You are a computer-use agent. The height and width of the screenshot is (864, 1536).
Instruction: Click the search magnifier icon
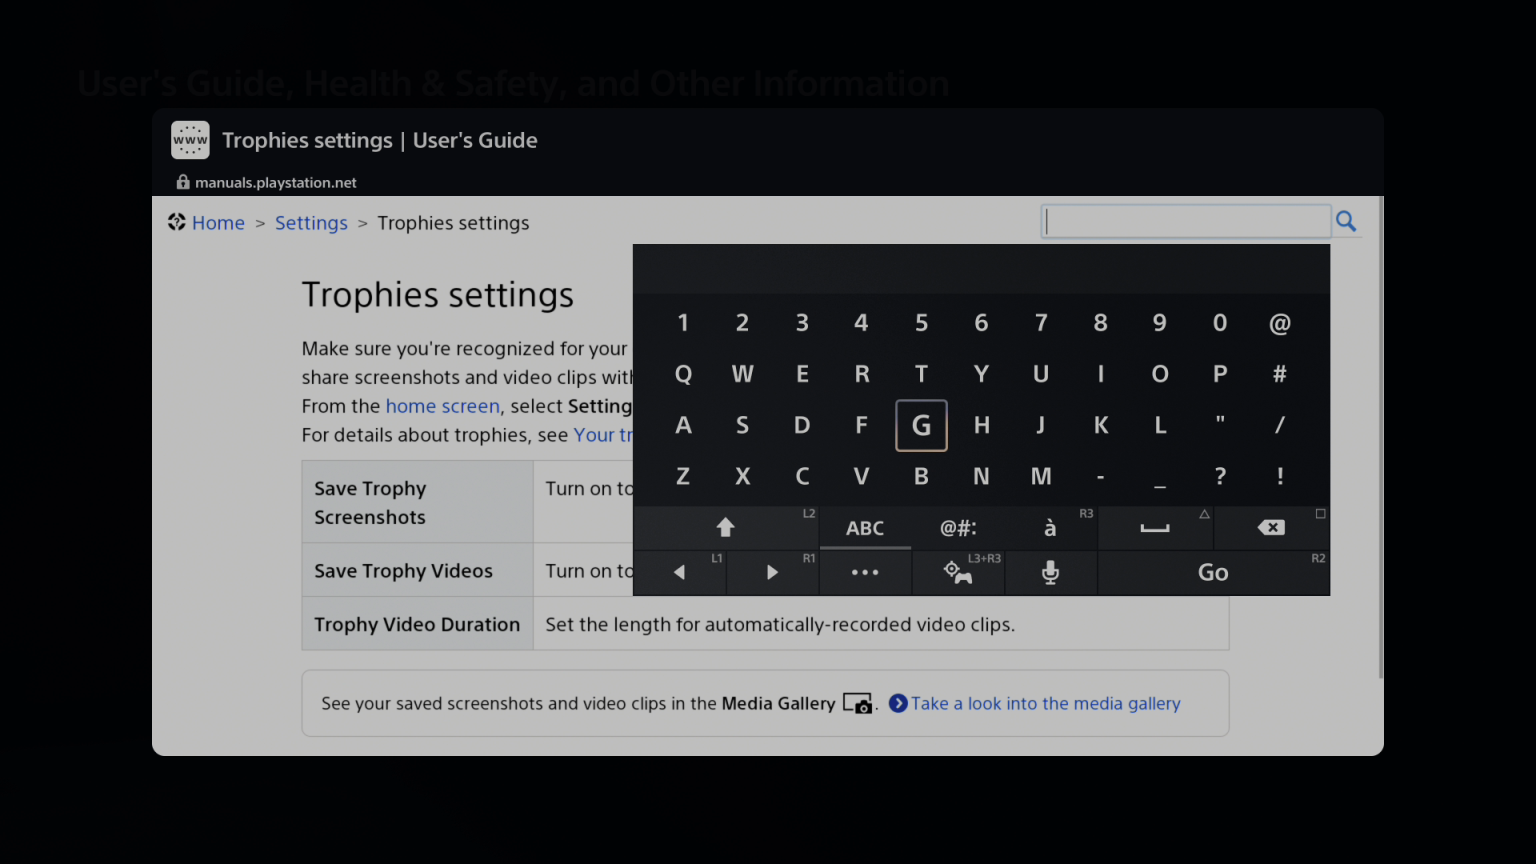[1345, 221]
